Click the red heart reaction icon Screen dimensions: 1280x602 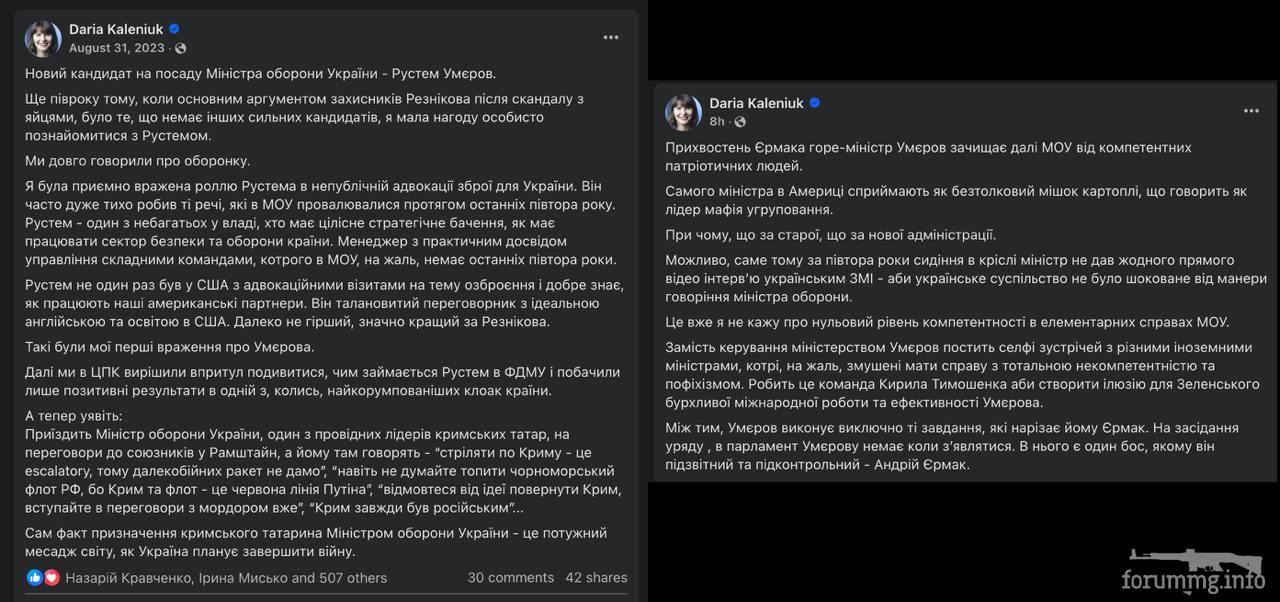tap(51, 578)
